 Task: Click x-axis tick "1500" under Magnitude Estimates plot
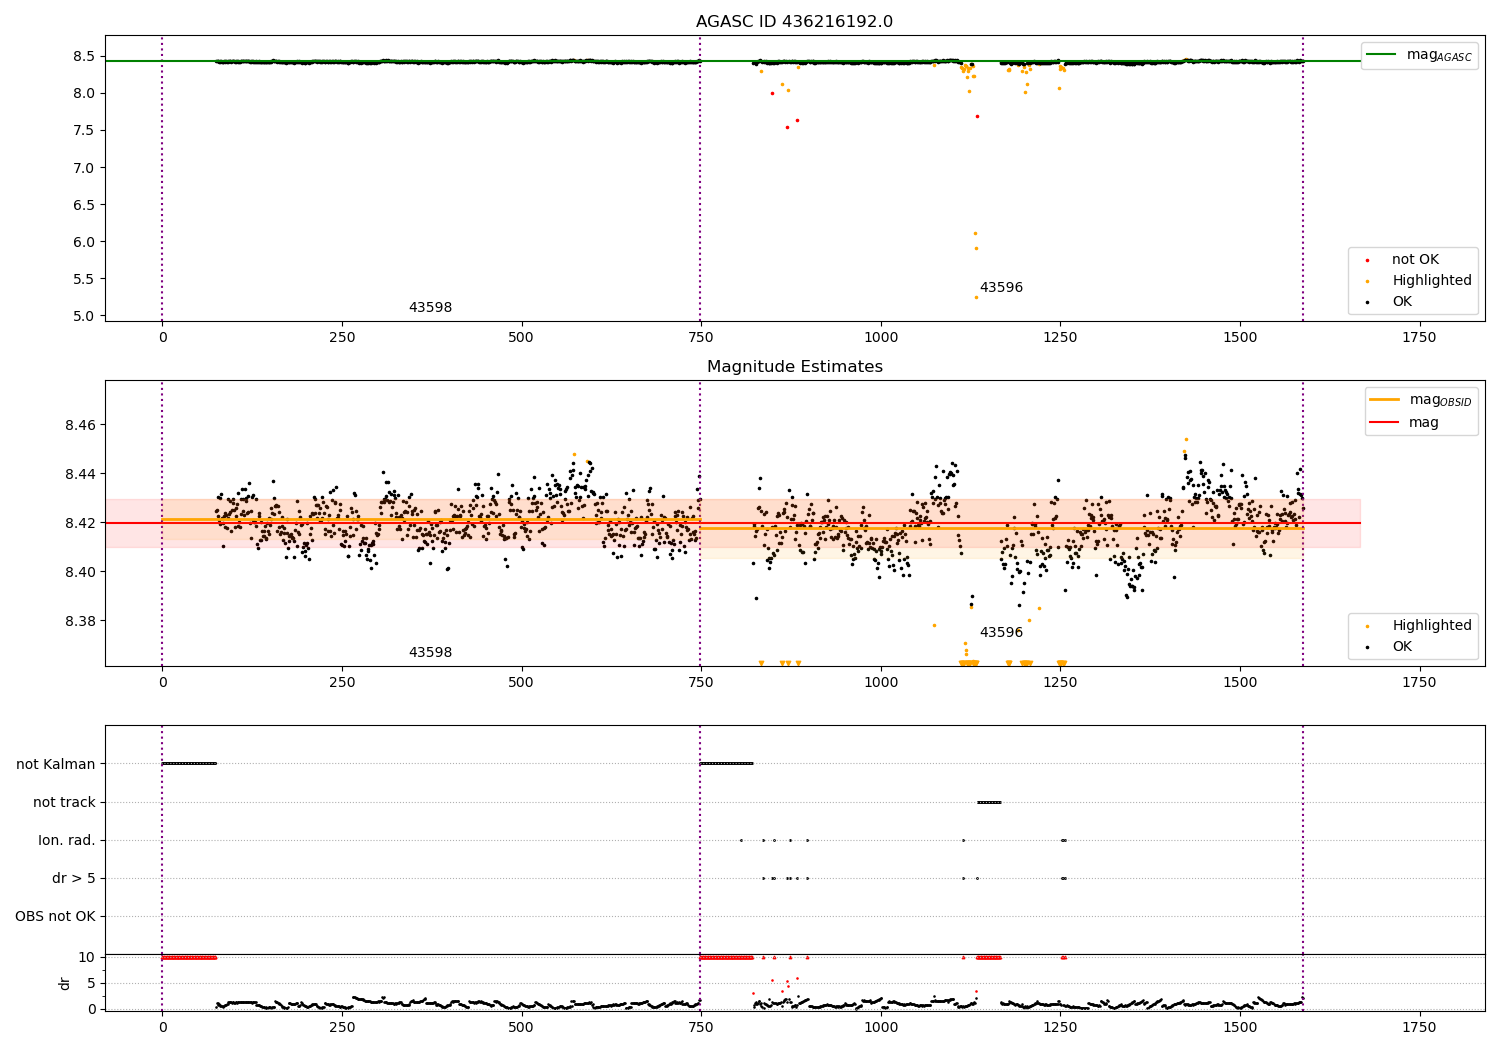(x=1240, y=683)
